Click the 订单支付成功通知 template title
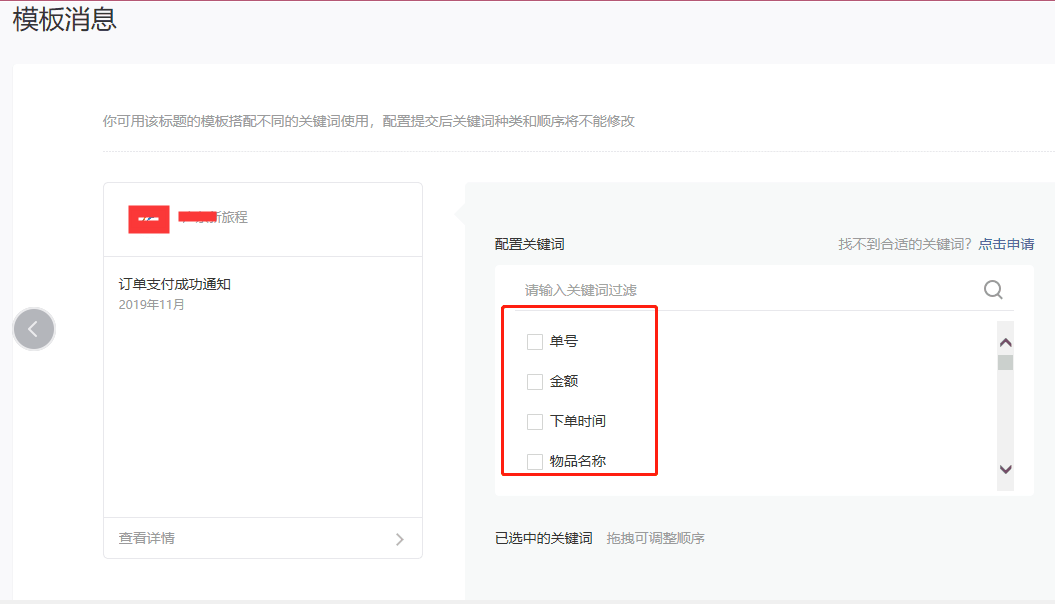1055x604 pixels. tap(175, 284)
